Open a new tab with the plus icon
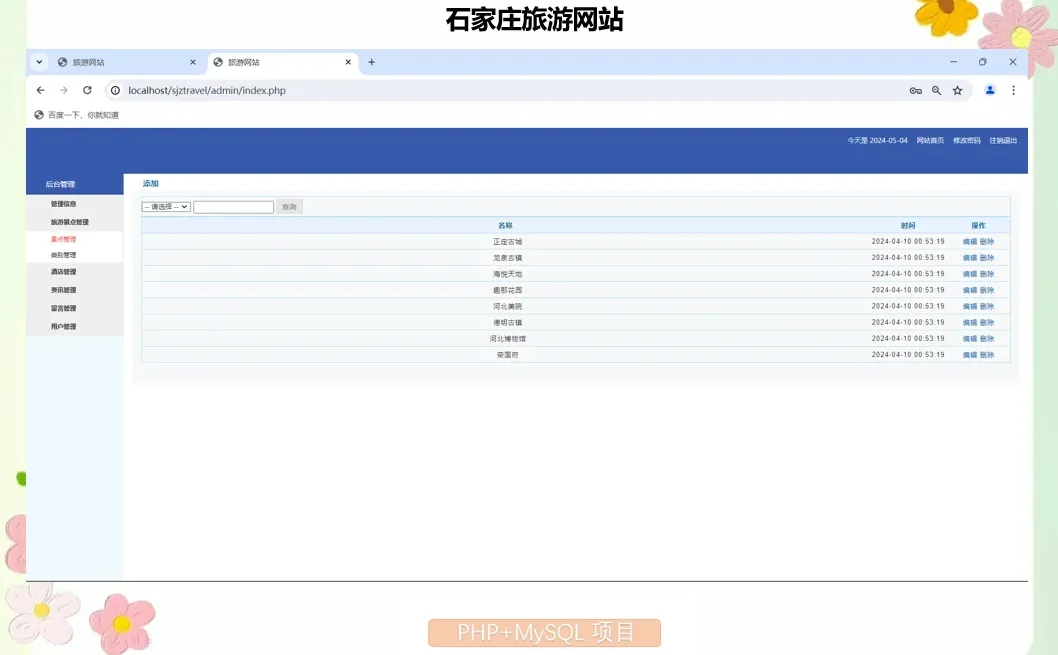1058x655 pixels. pyautogui.click(x=371, y=61)
